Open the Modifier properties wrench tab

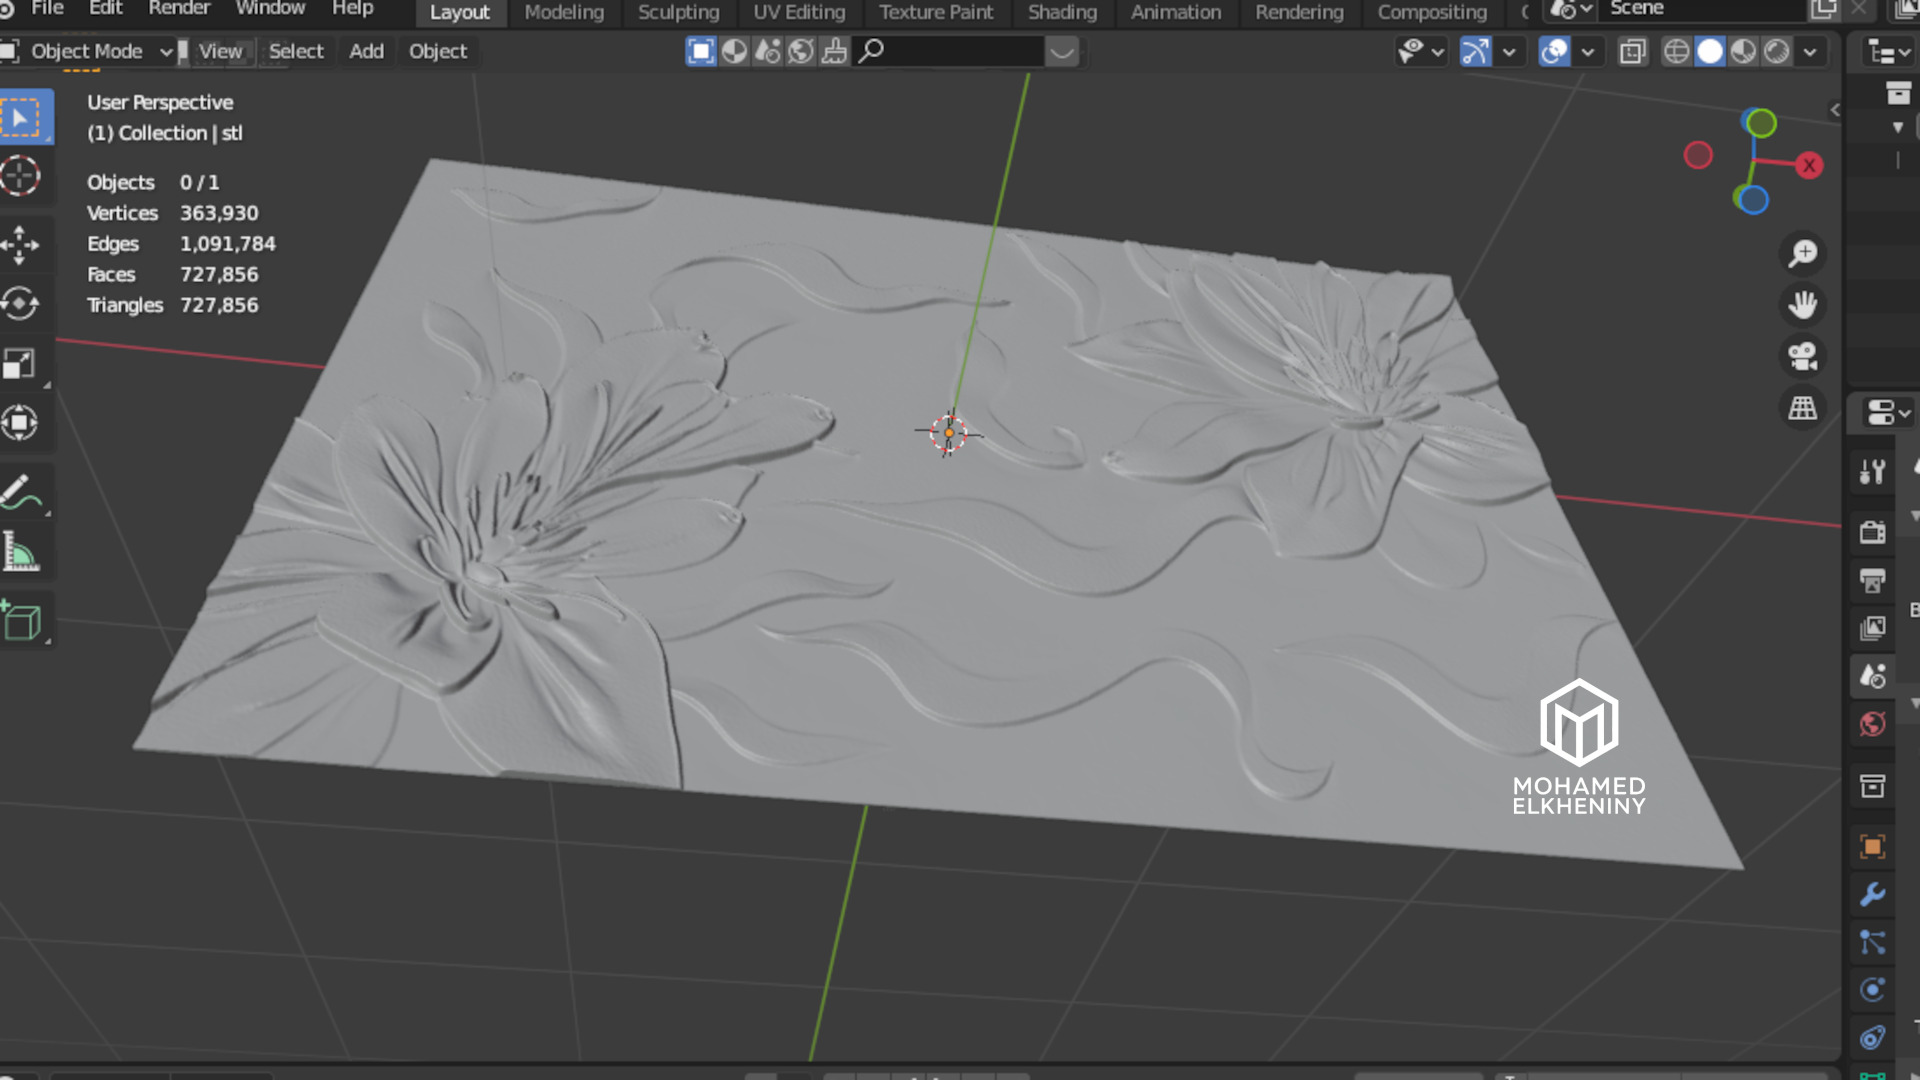(x=1872, y=894)
